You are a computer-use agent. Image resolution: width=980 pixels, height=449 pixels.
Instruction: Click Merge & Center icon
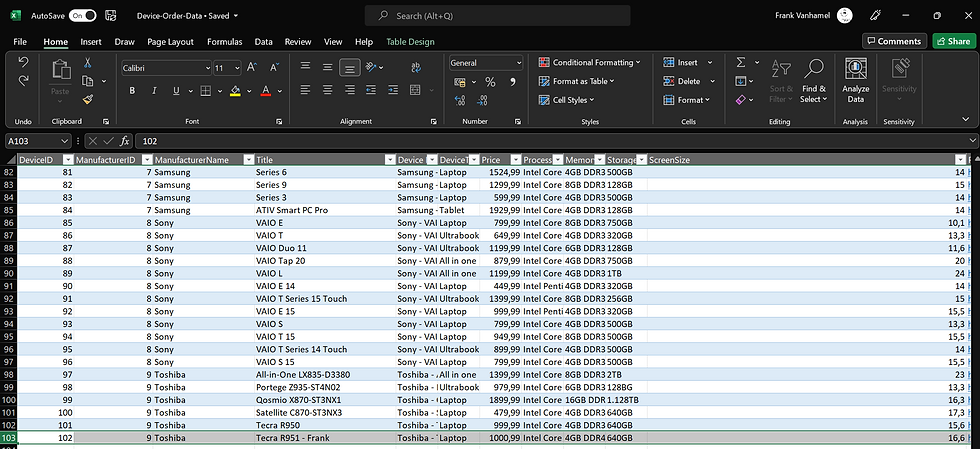point(414,90)
